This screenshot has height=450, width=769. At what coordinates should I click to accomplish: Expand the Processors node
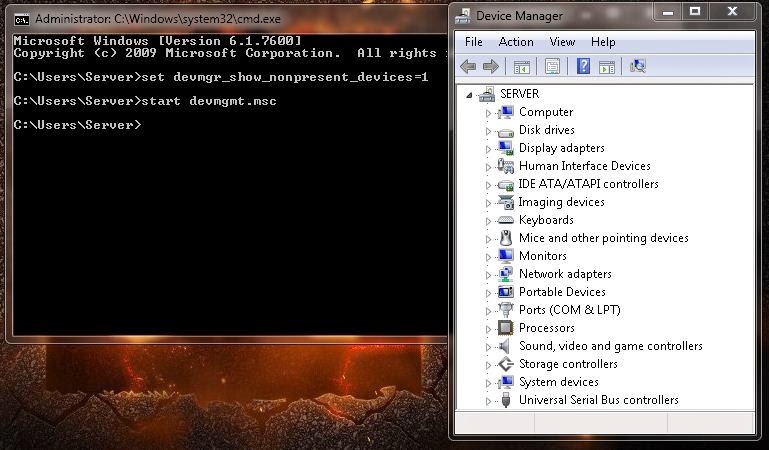[x=488, y=329]
